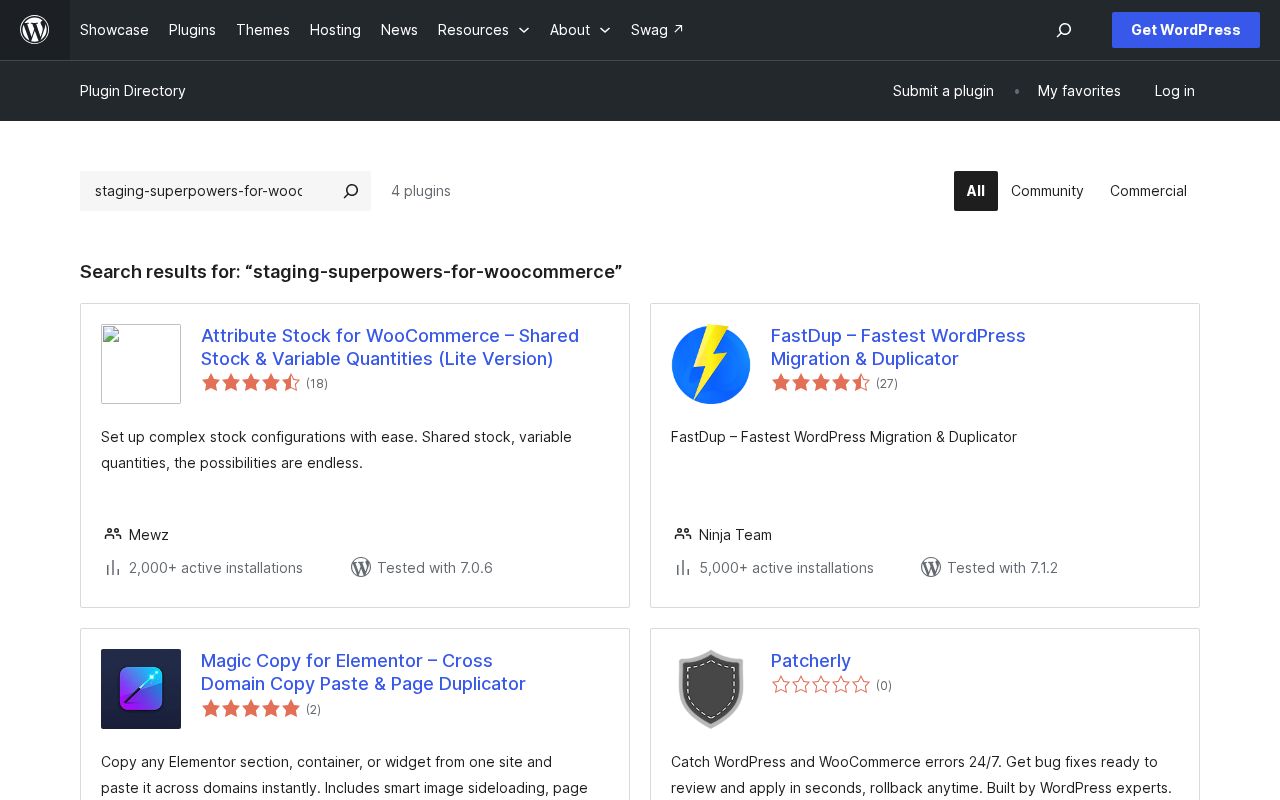The image size is (1280, 800).
Task: Select the Community filter tab
Action: click(1047, 191)
